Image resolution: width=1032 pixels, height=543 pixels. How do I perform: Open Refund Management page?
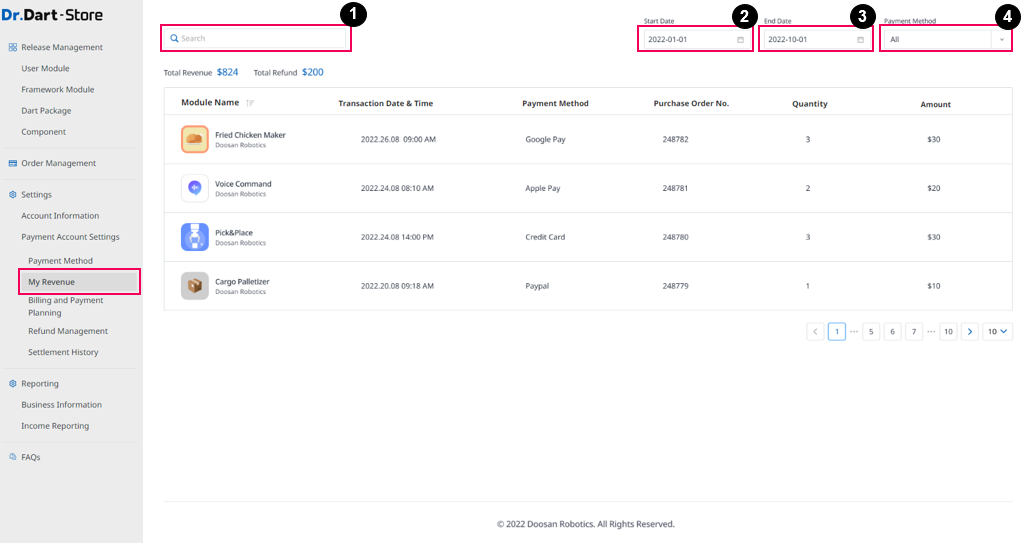[68, 331]
